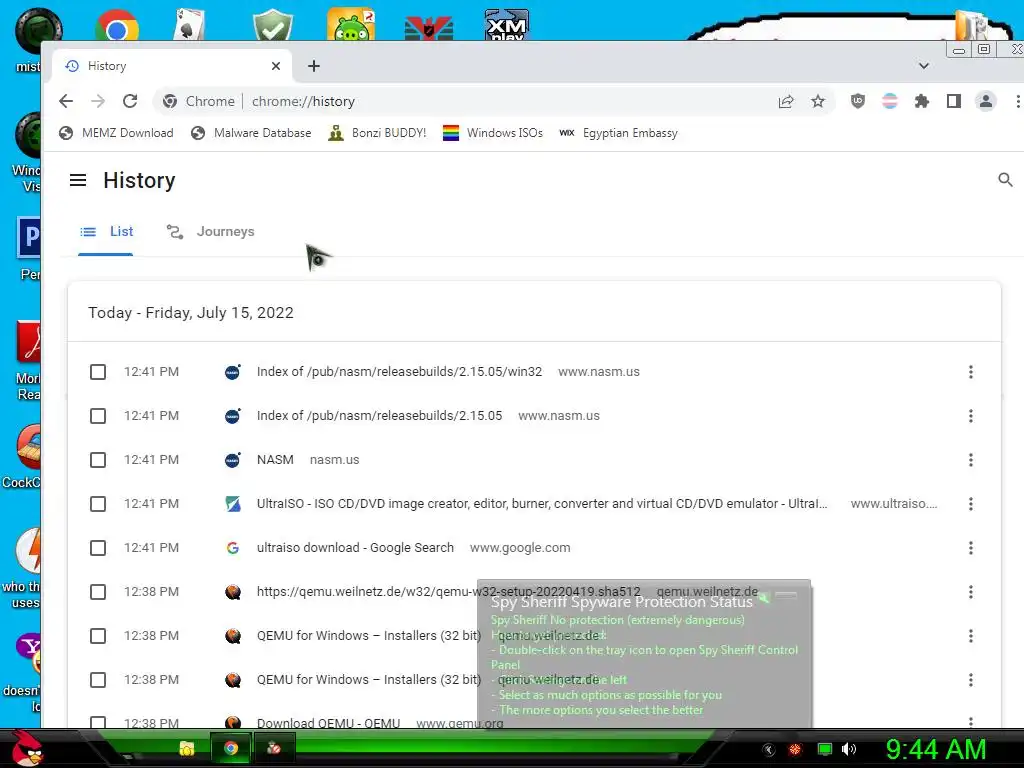Open actions menu for UltraISO entry
Viewport: 1024px width, 768px height.
tap(971, 504)
